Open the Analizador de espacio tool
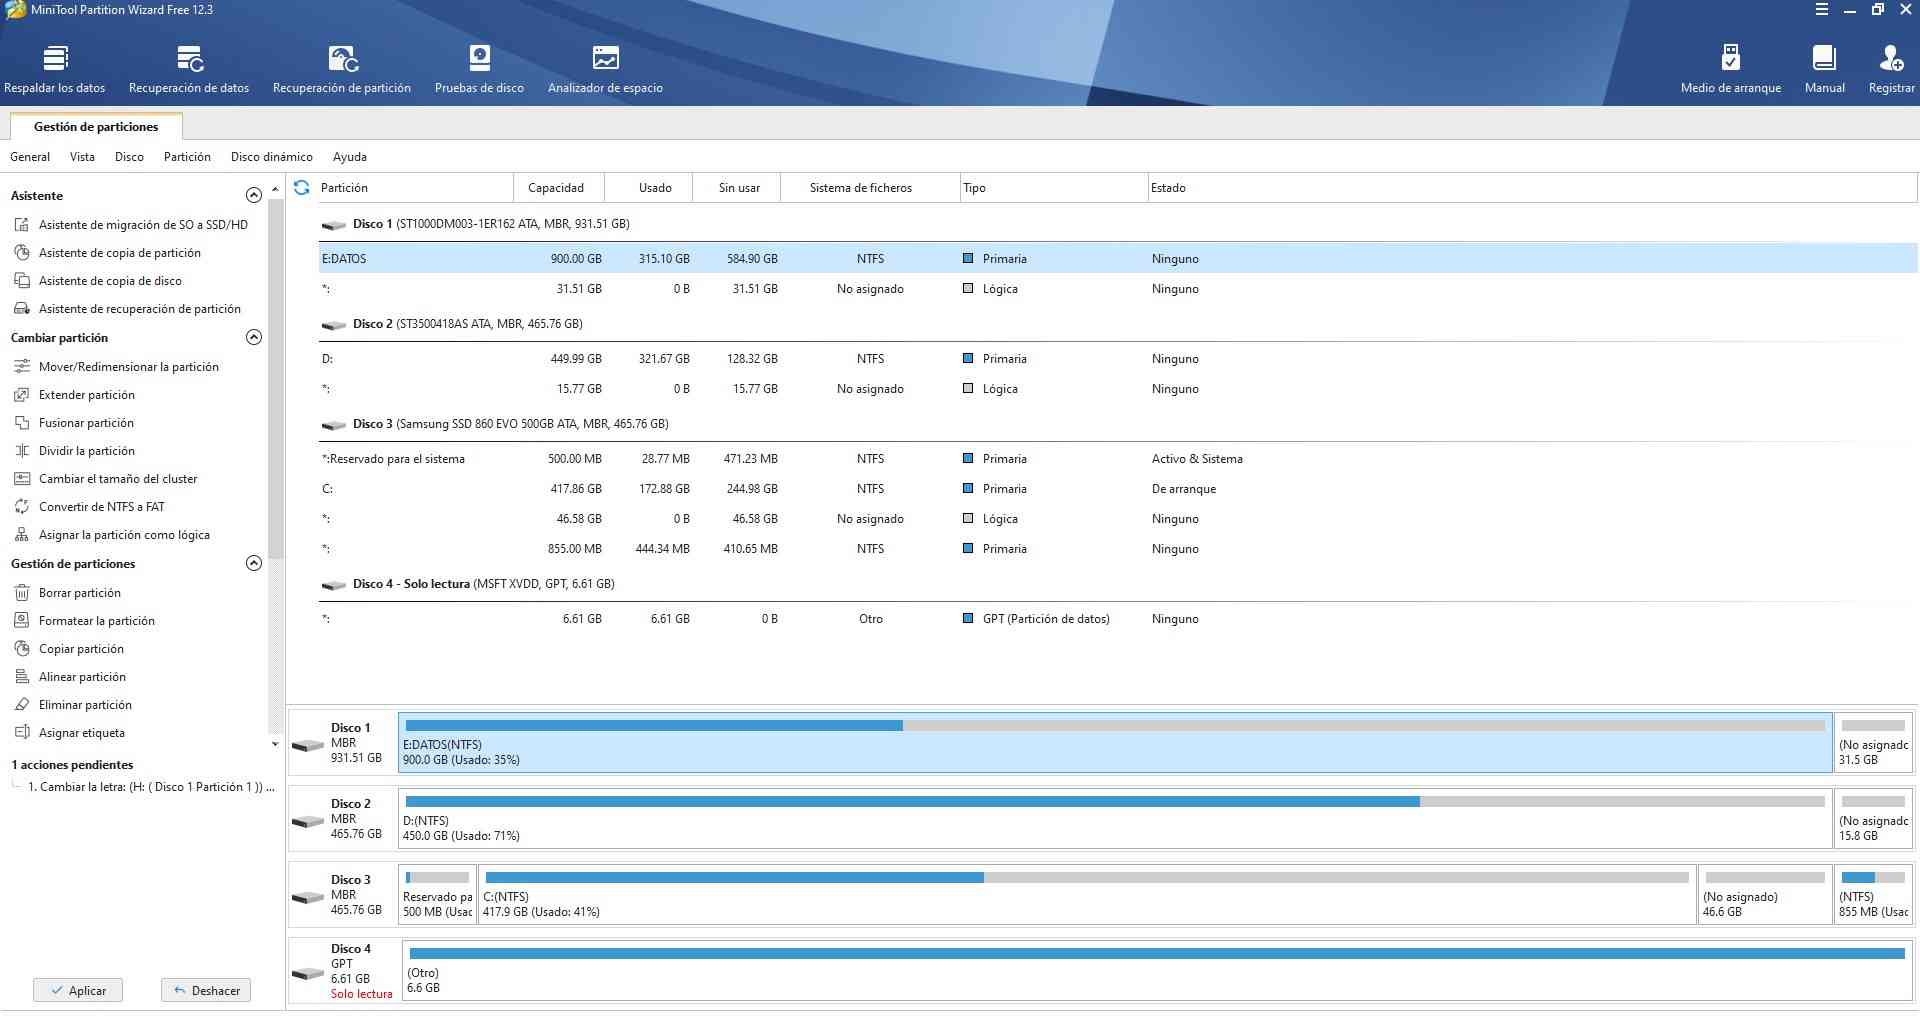1920x1021 pixels. [605, 69]
